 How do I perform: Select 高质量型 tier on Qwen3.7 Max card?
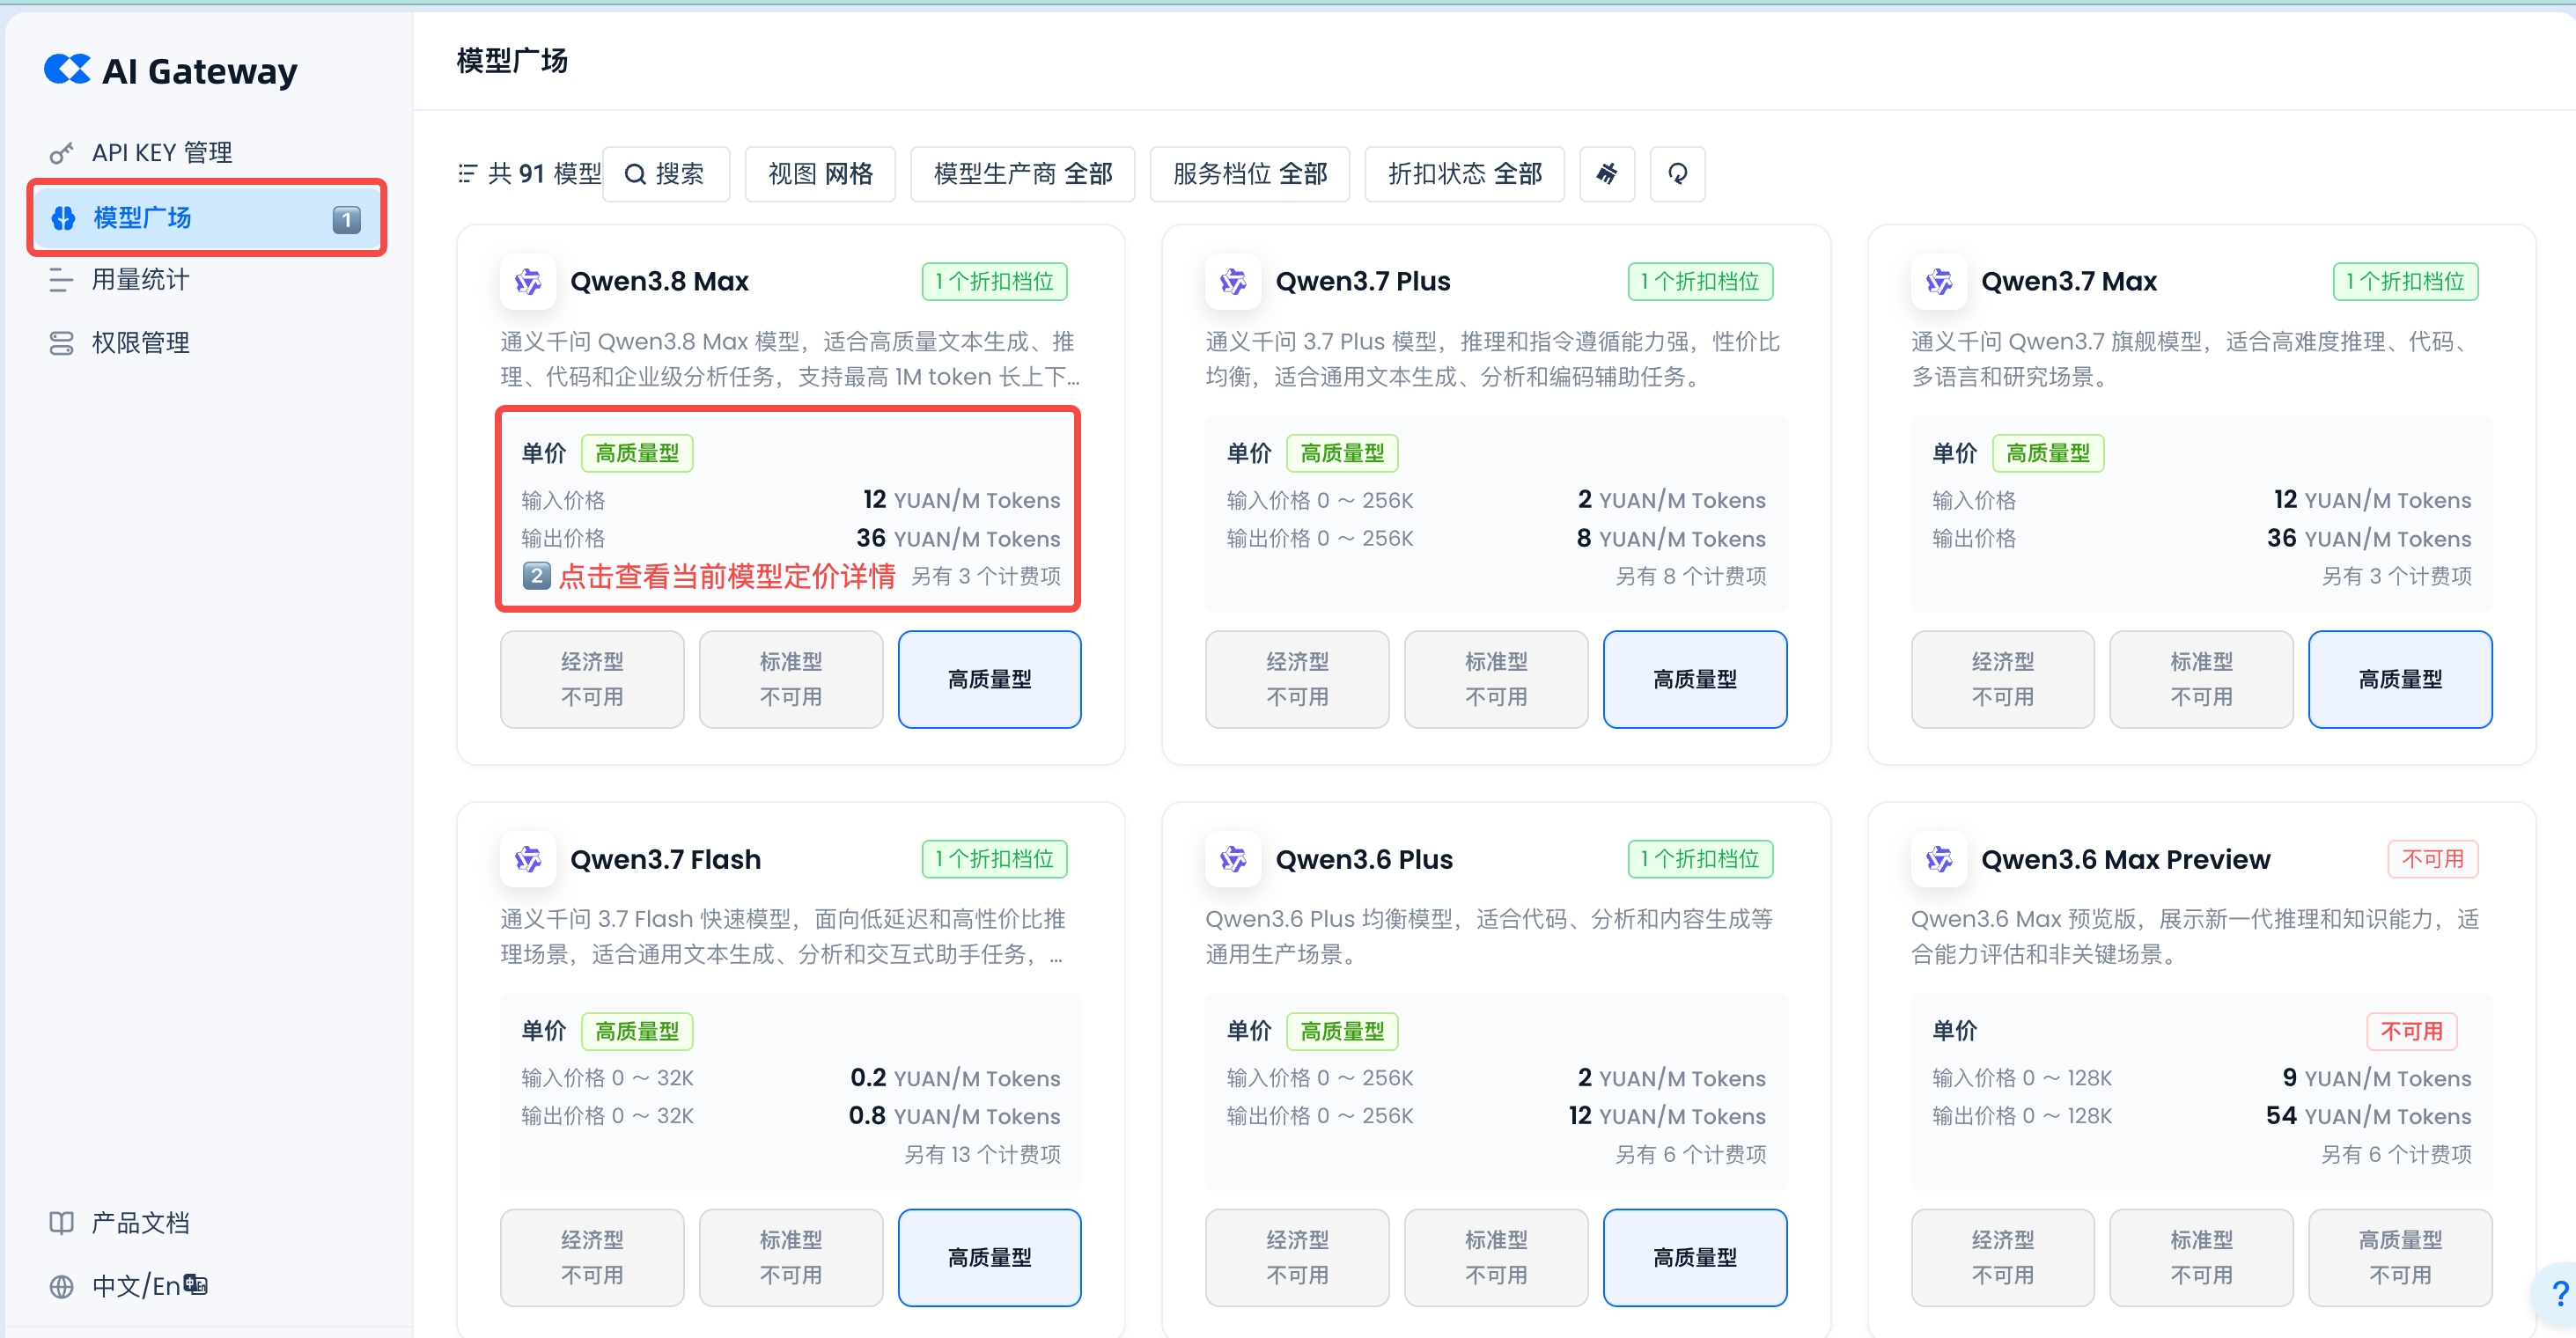click(2400, 680)
